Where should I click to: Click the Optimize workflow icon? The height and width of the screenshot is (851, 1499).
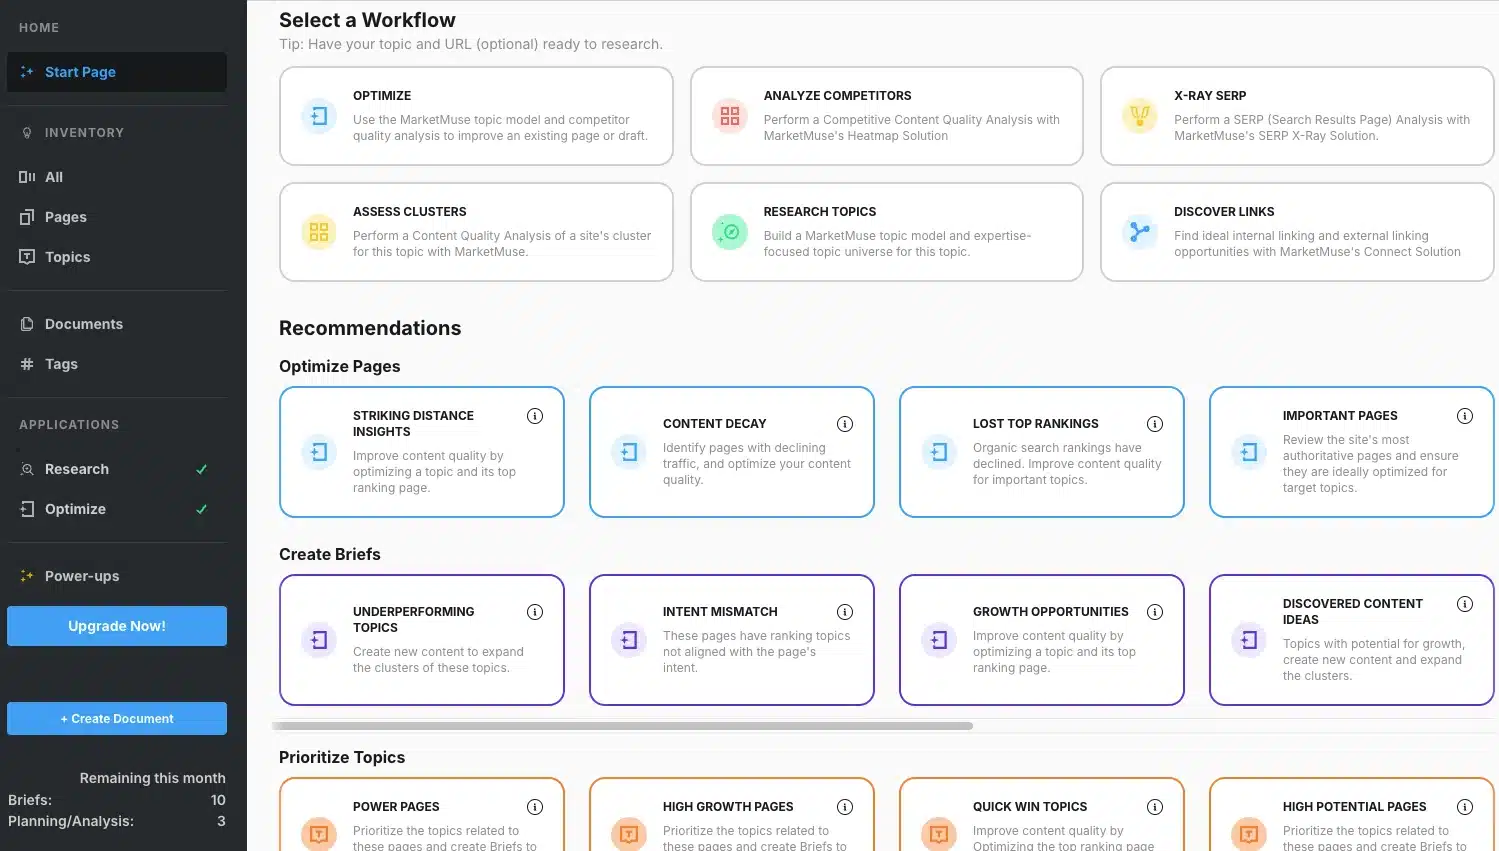(x=319, y=116)
